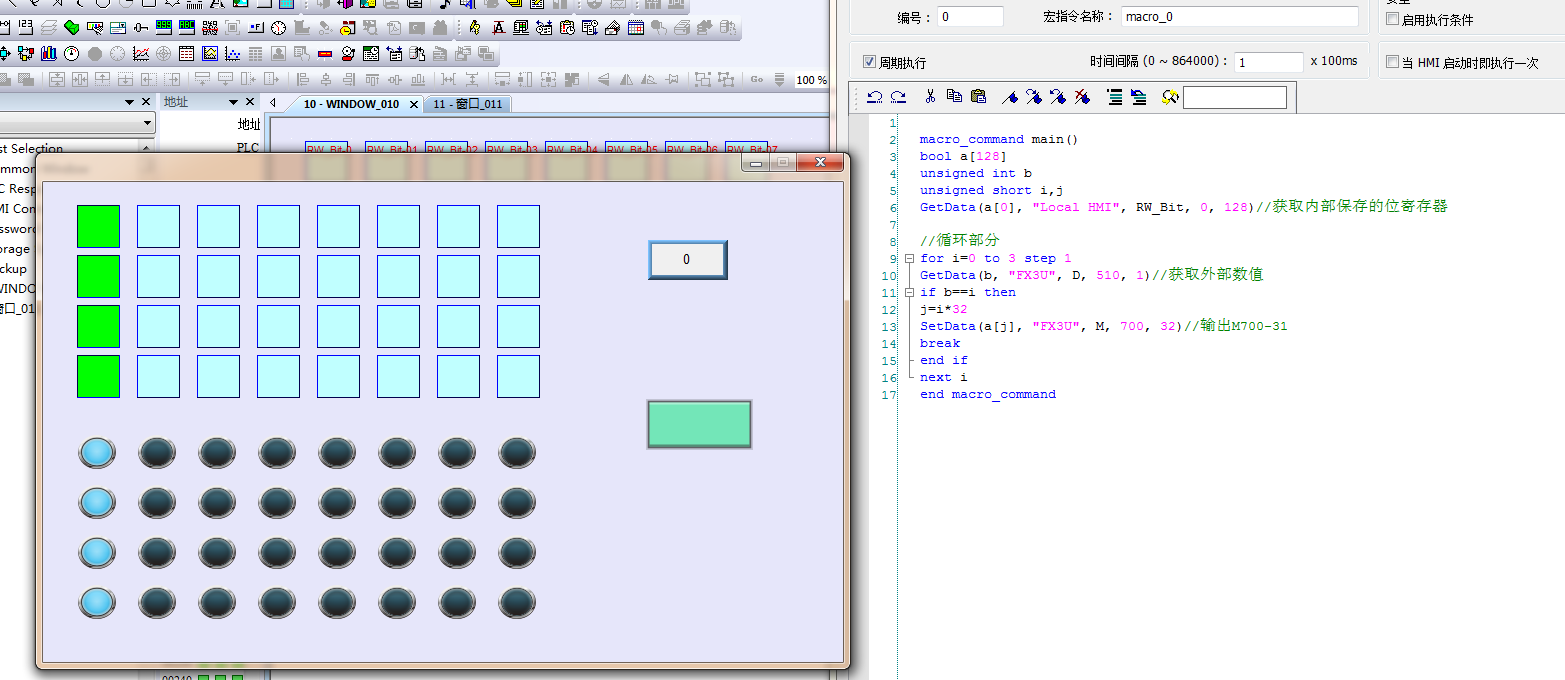Uncheck the 周期执行 periodic execution checkbox

[x=869, y=62]
